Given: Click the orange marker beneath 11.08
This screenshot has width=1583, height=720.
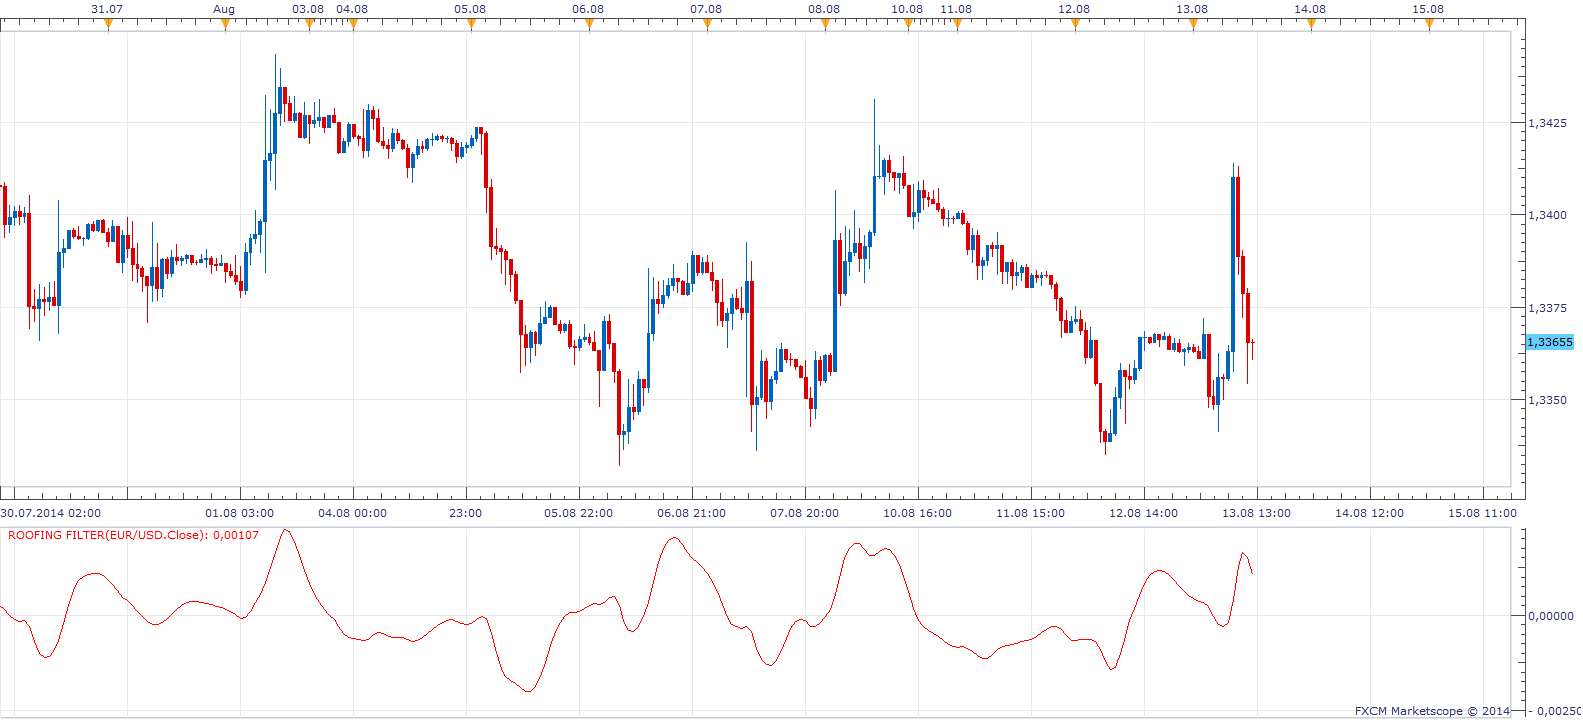Looking at the screenshot, I should pos(957,25).
